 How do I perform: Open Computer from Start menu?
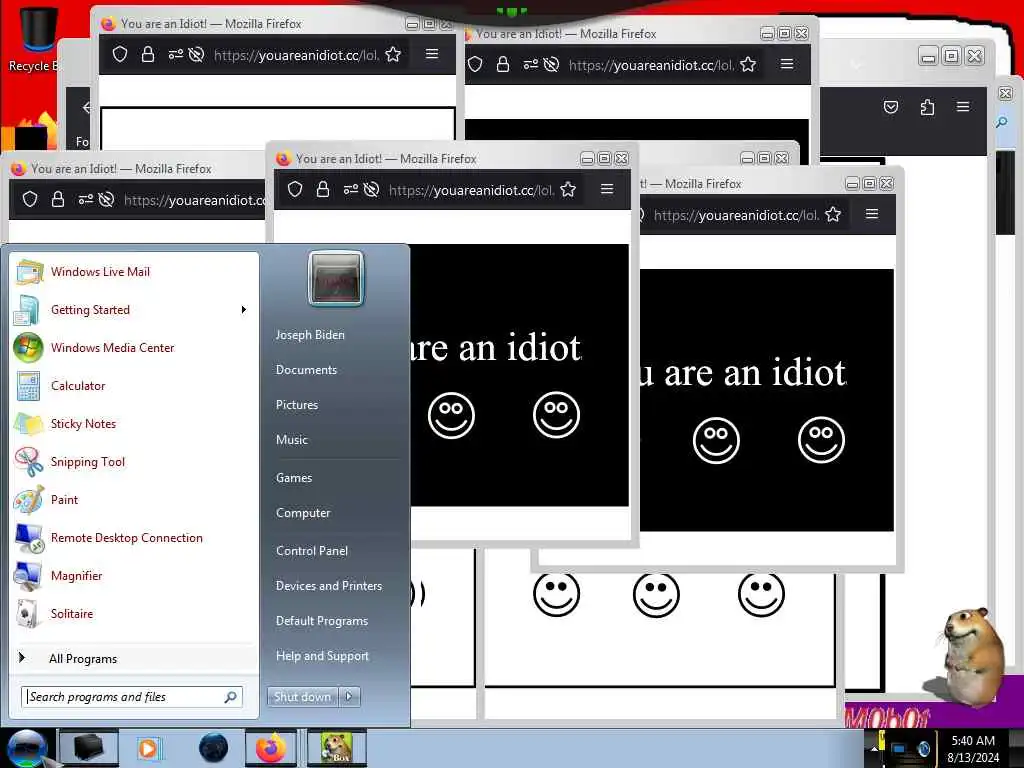pos(303,513)
